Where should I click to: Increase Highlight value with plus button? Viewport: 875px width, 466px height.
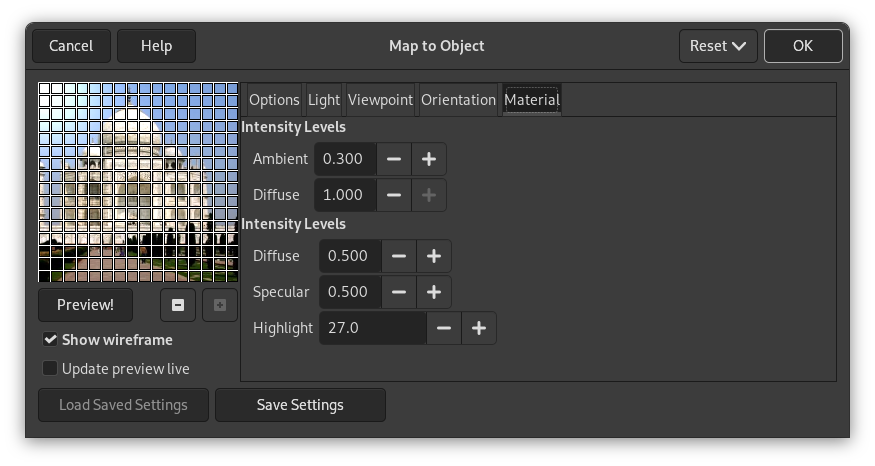[x=479, y=328]
